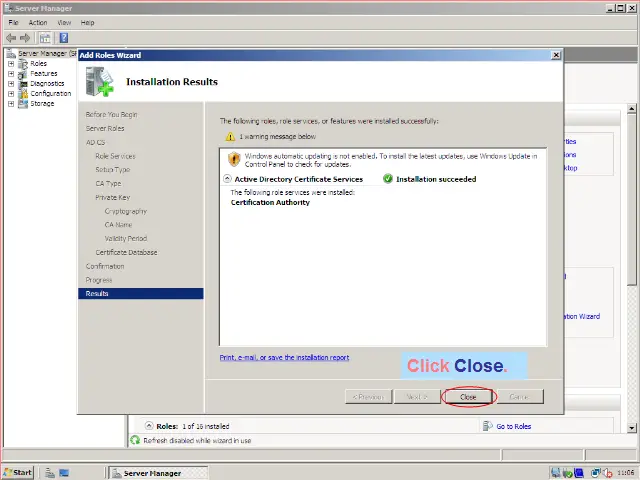Viewport: 640px width, 480px height.
Task: Collapse the Roles summary section chevron
Action: (149, 426)
